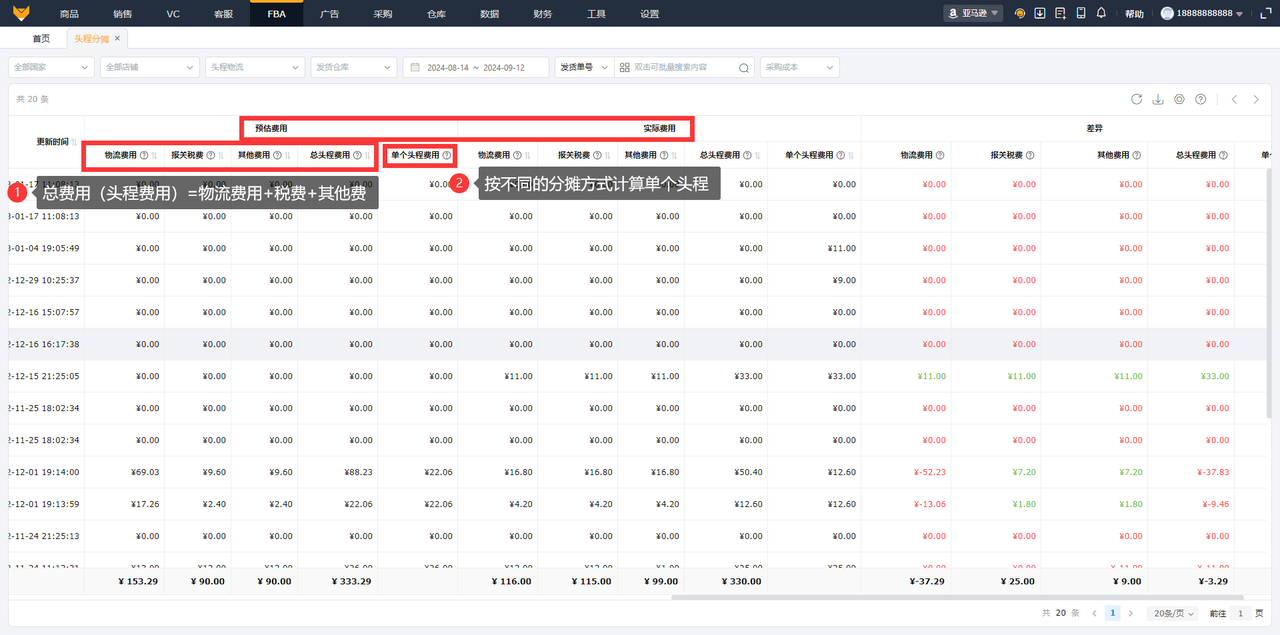
Task: Click help icon beside 报关税费 under 预估费用
Action: [210, 155]
